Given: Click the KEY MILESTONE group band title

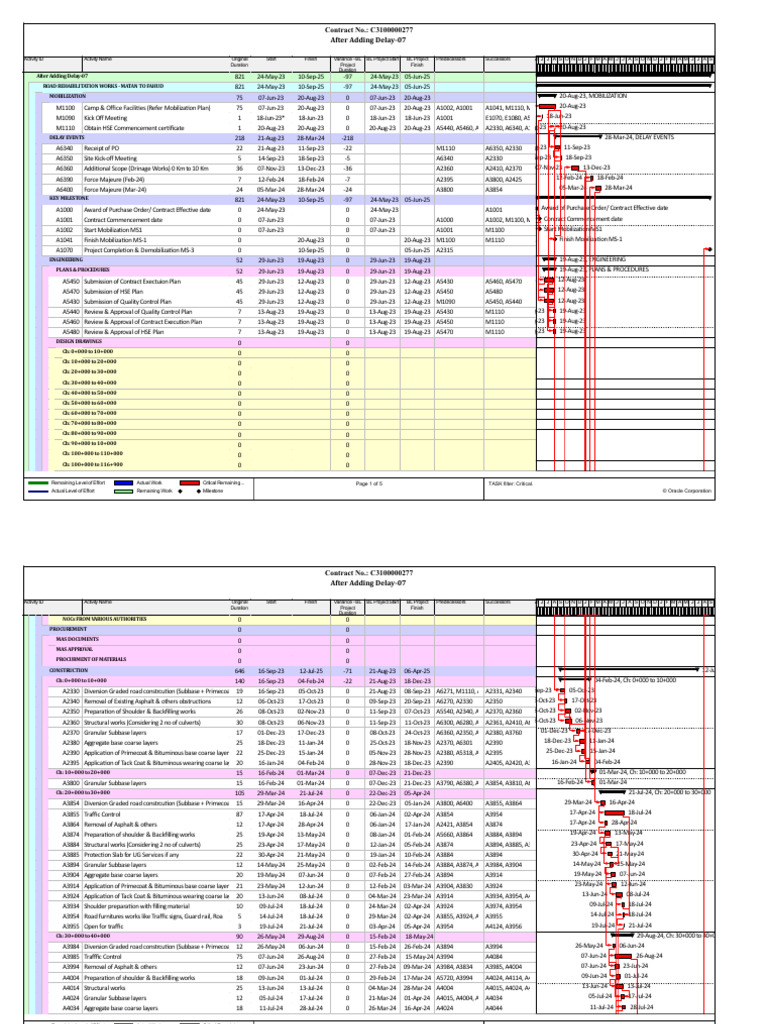Looking at the screenshot, I should click(x=69, y=198).
